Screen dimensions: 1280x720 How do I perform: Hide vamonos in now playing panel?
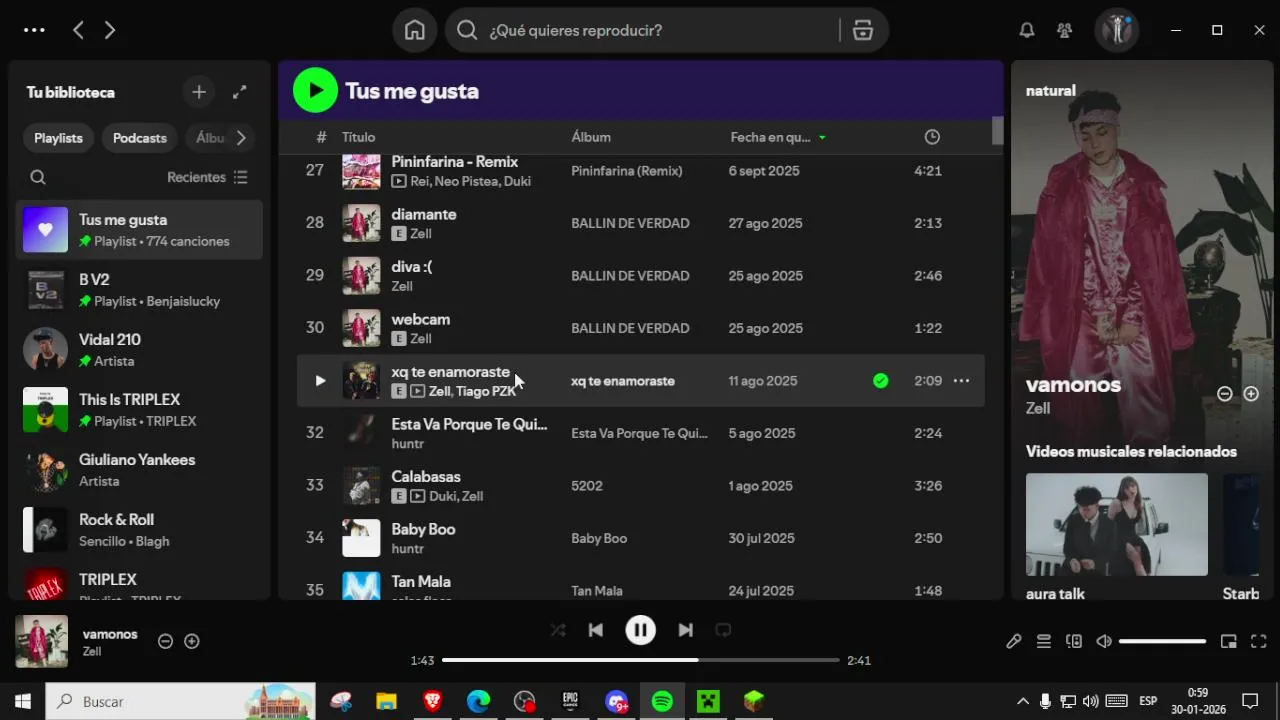[1224, 394]
